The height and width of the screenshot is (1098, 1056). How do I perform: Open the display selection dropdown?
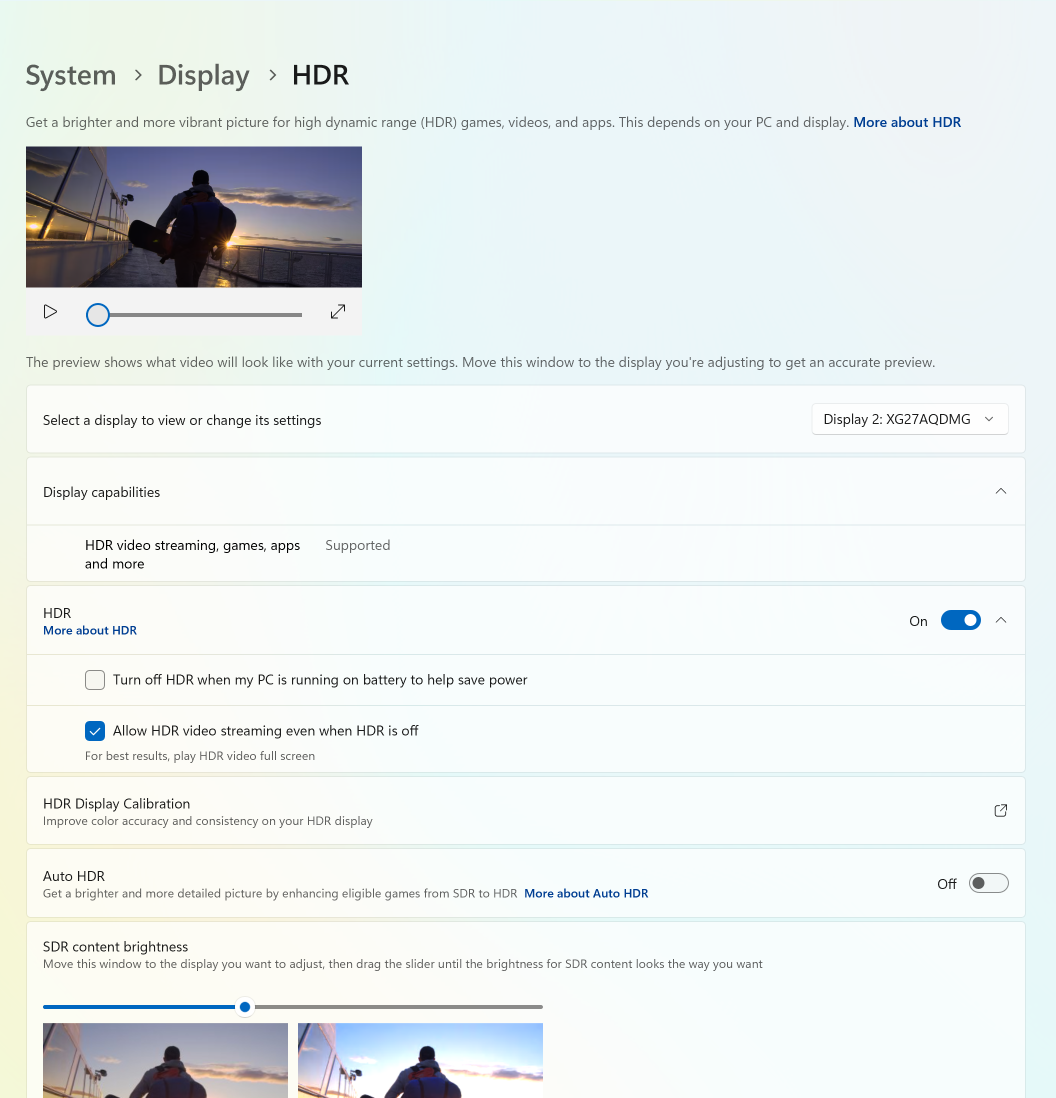[909, 419]
